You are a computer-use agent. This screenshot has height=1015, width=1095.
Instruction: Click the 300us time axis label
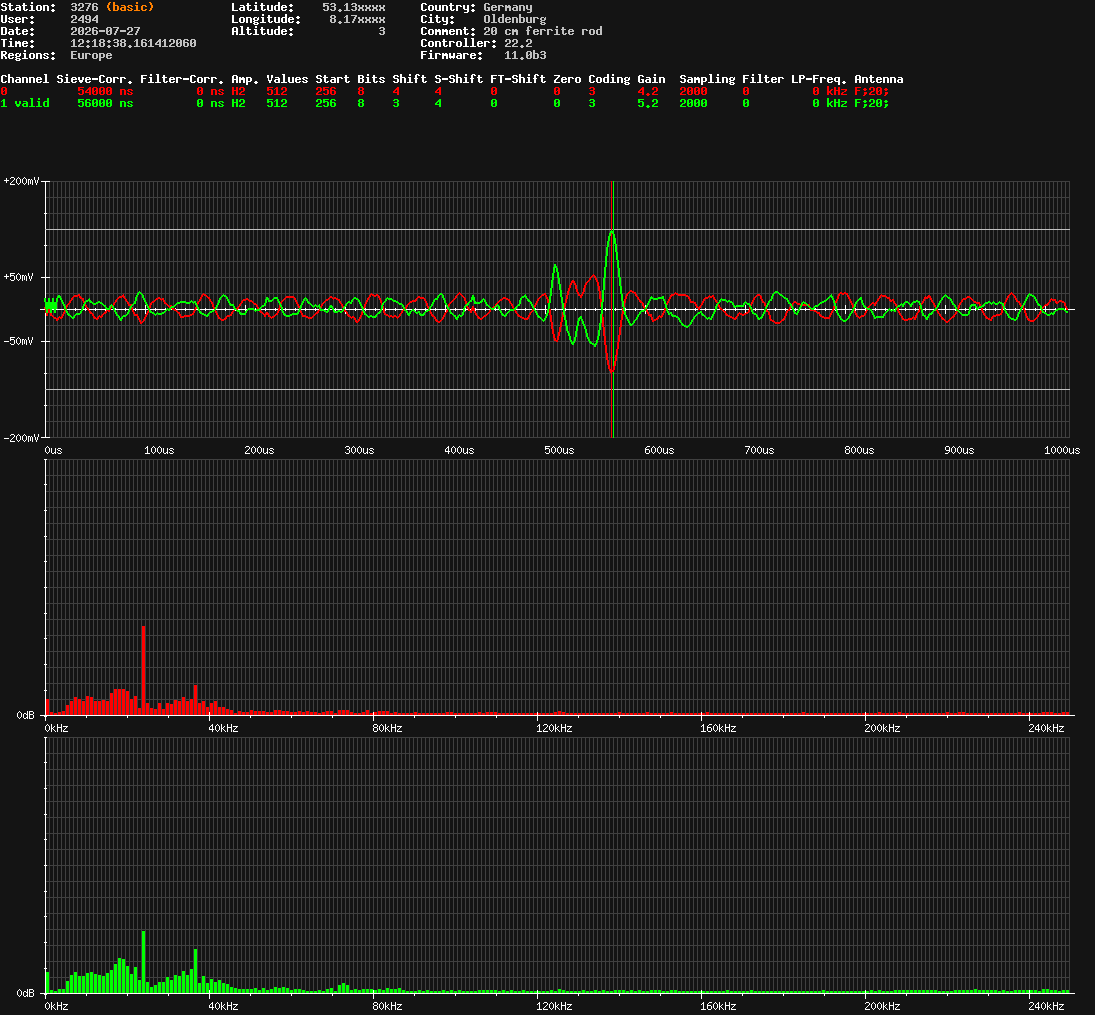pyautogui.click(x=359, y=450)
